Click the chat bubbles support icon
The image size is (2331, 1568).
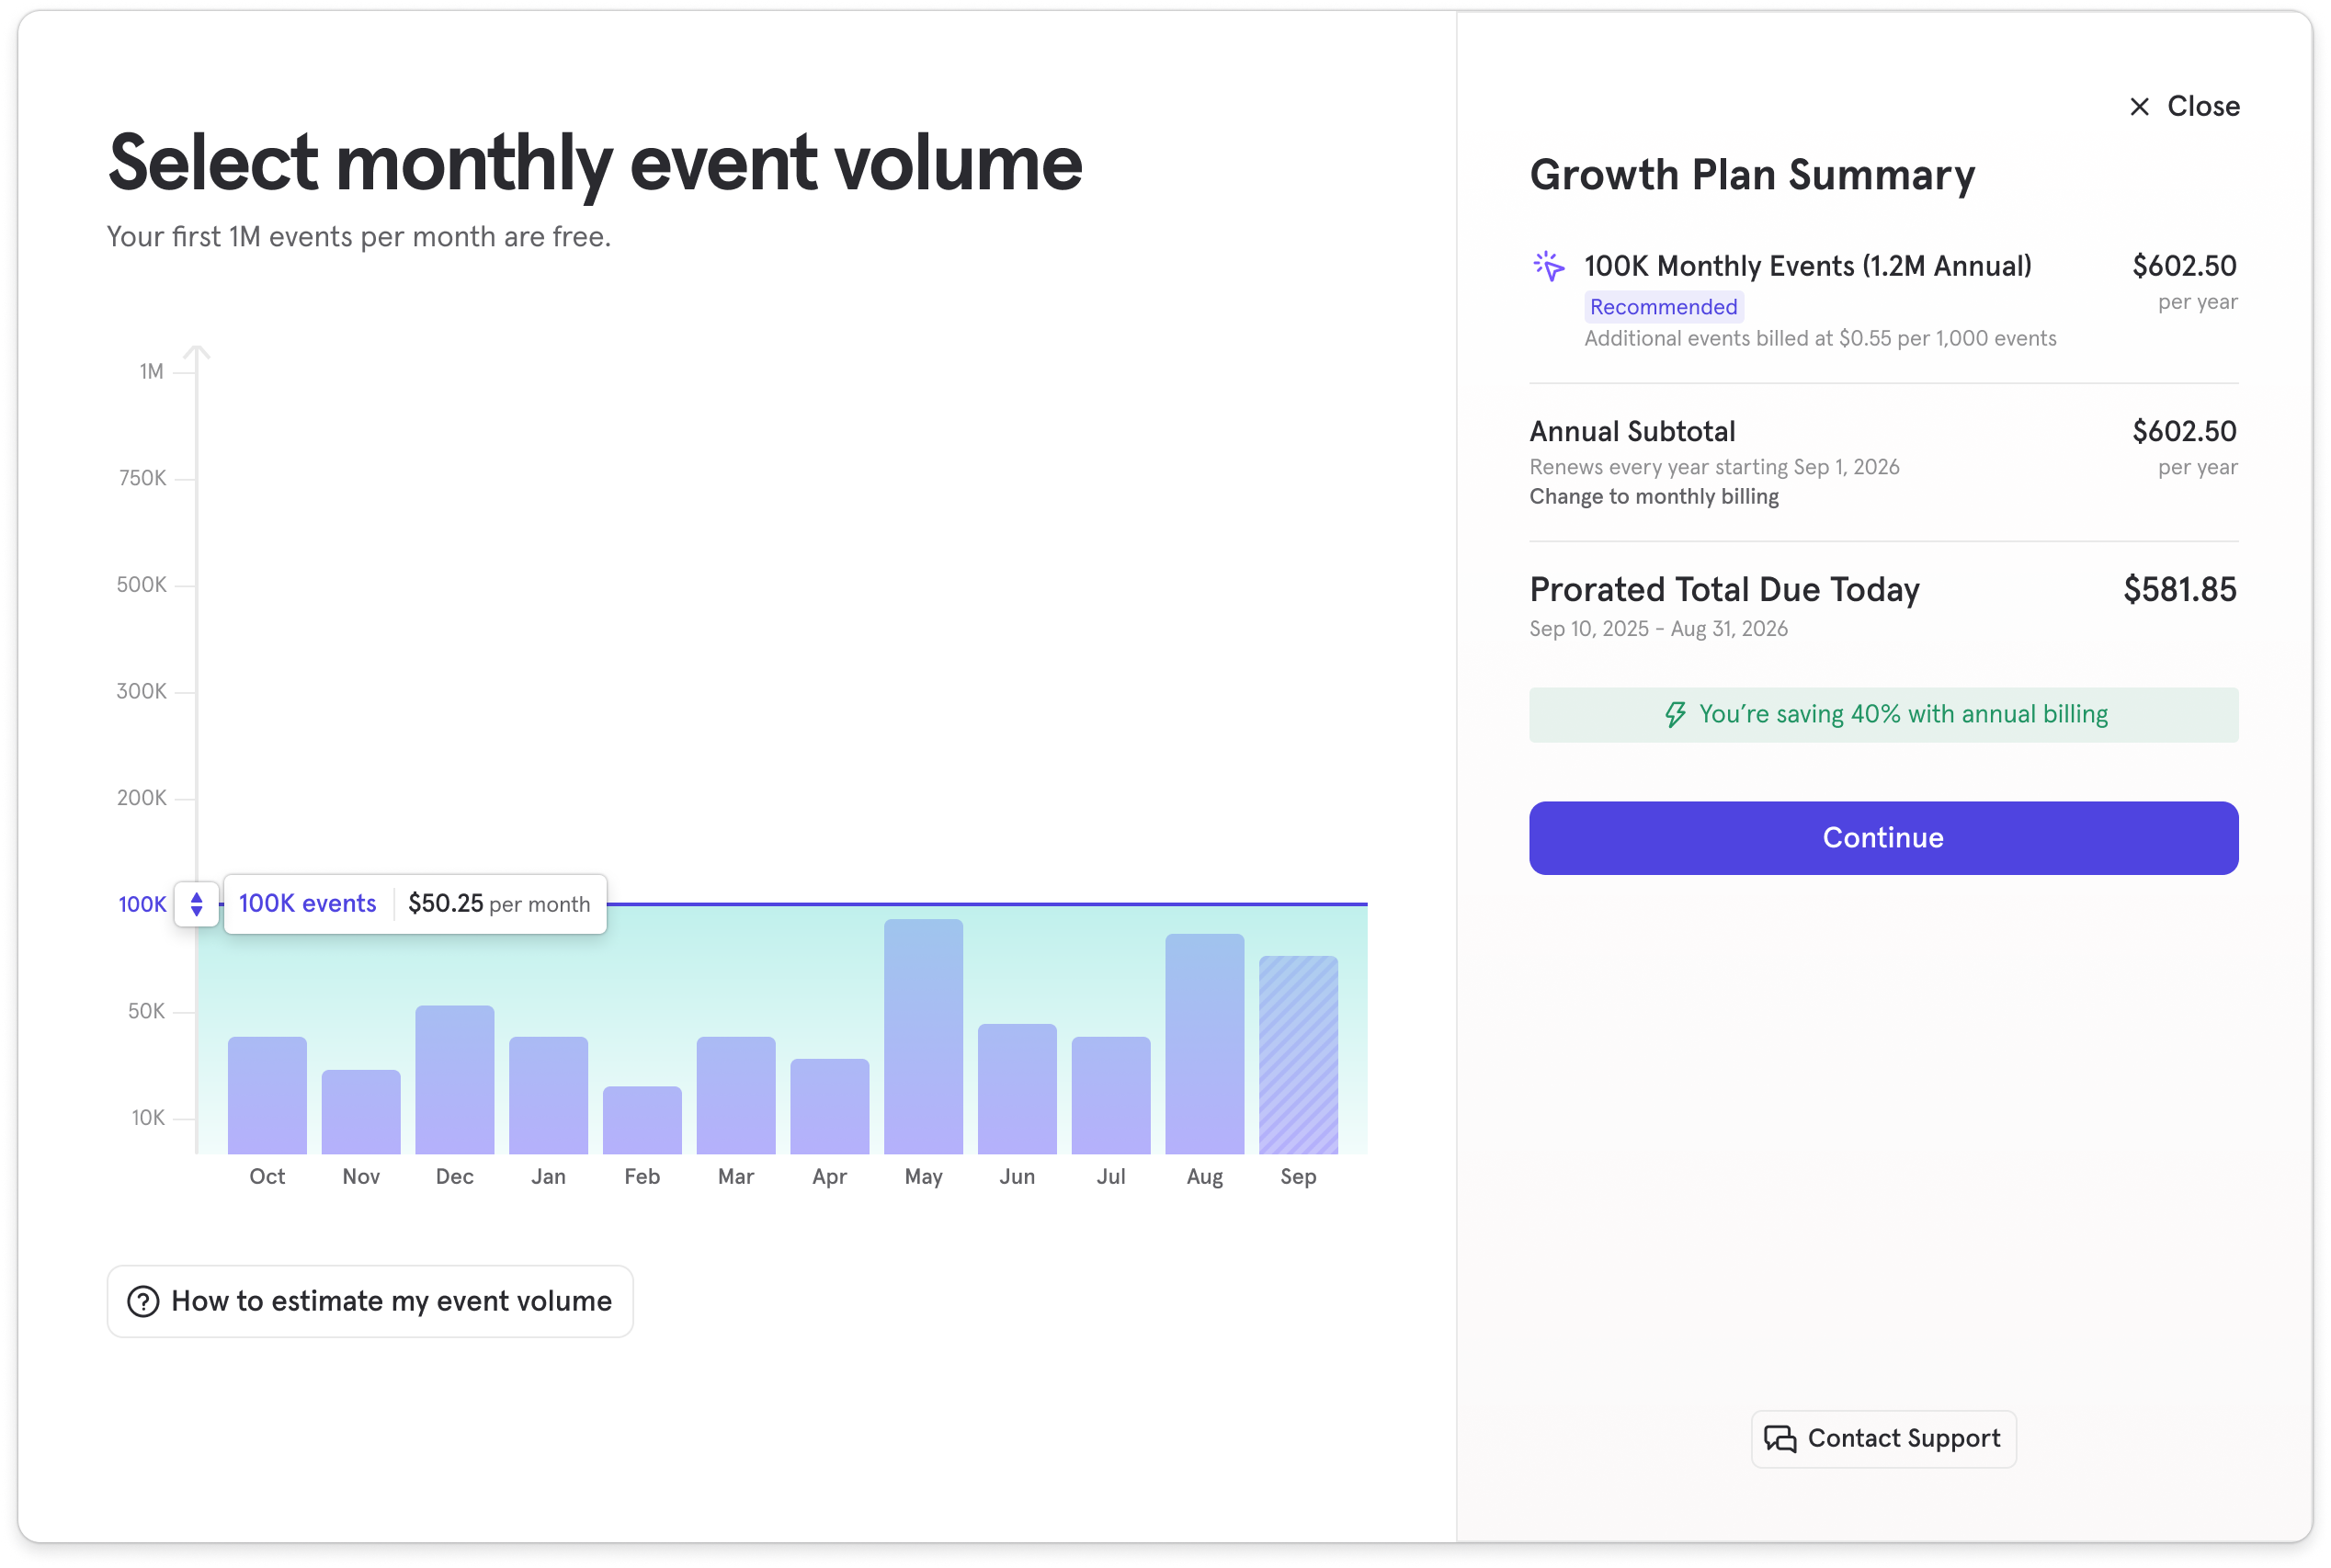coord(1780,1439)
